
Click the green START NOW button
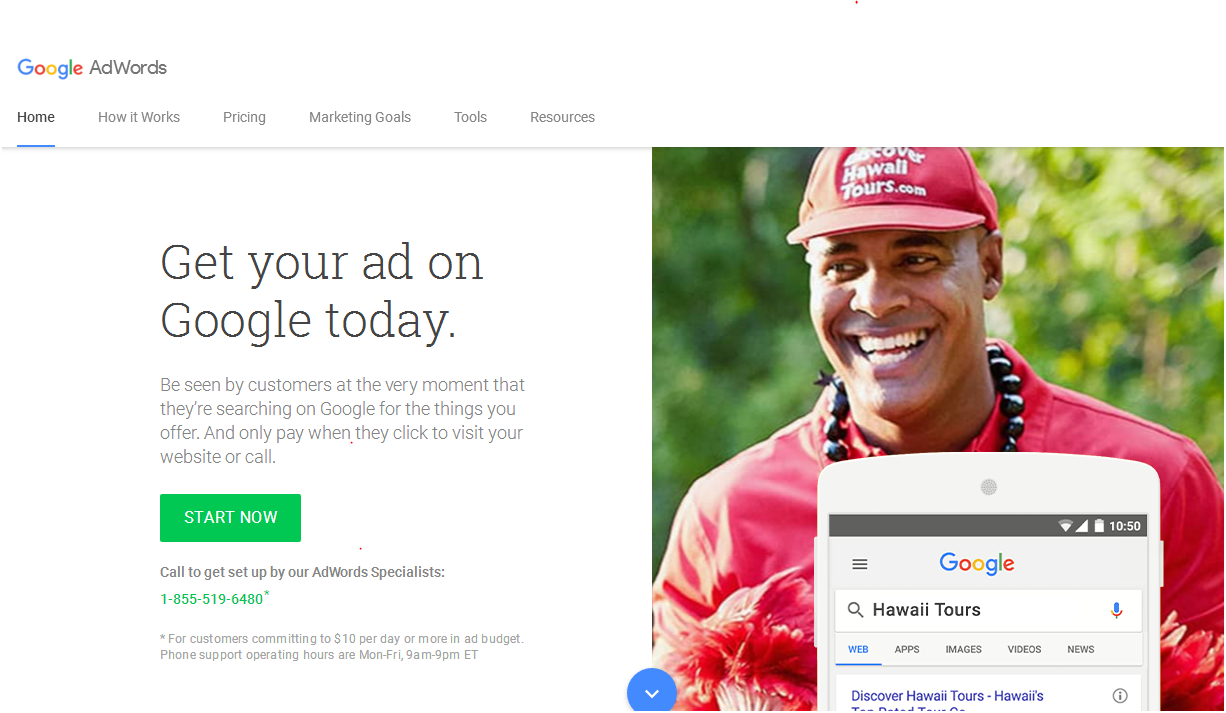(230, 518)
